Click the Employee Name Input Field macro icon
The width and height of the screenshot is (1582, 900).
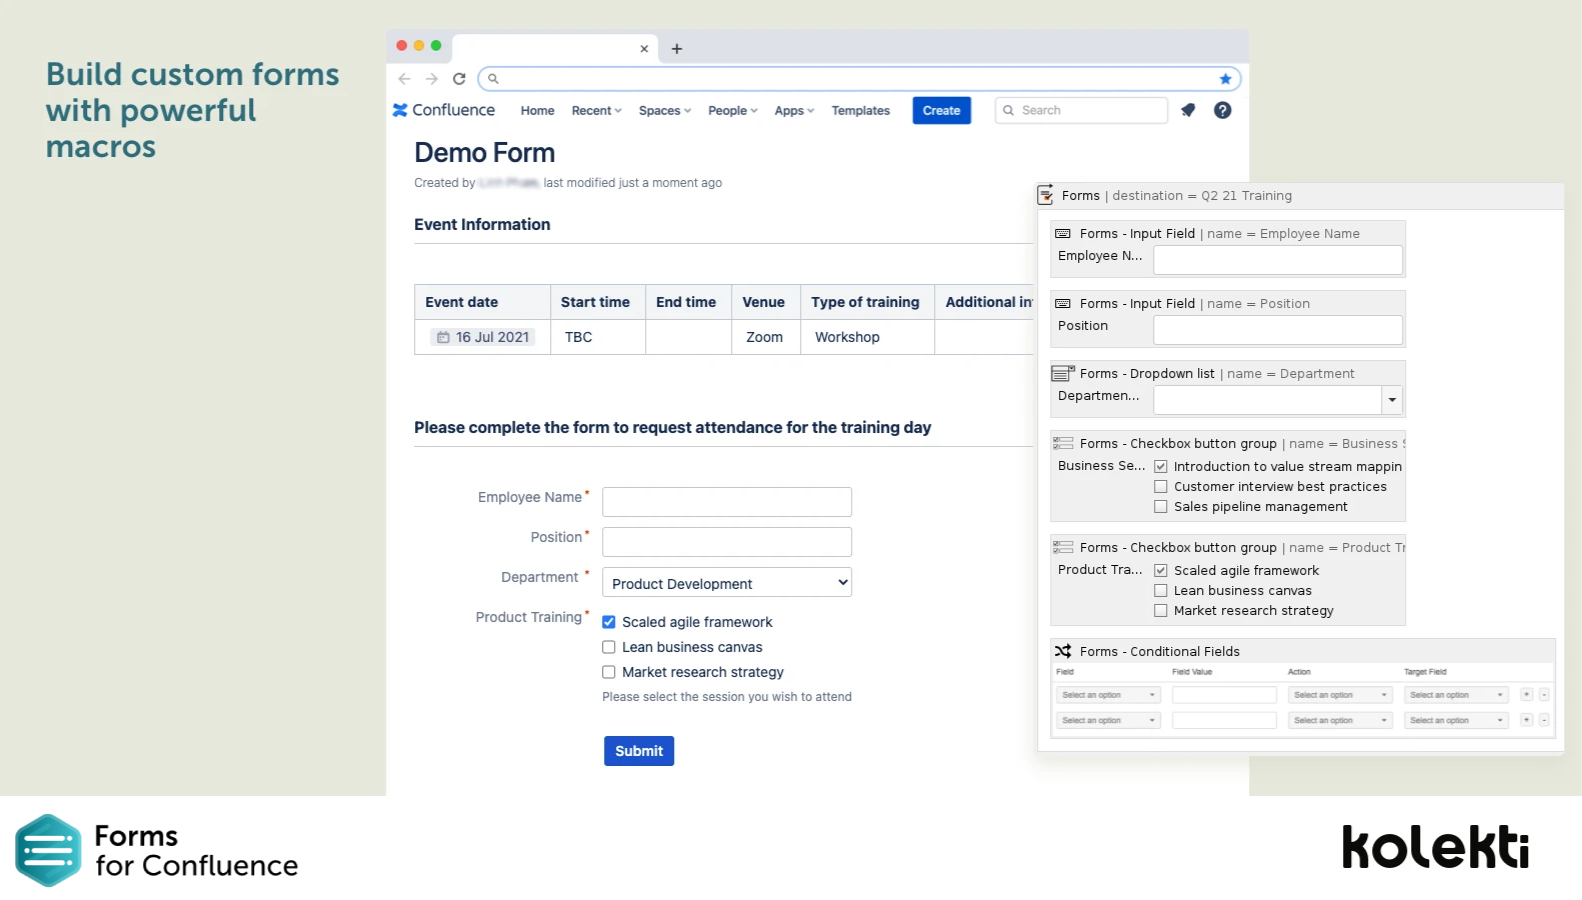1063,234
